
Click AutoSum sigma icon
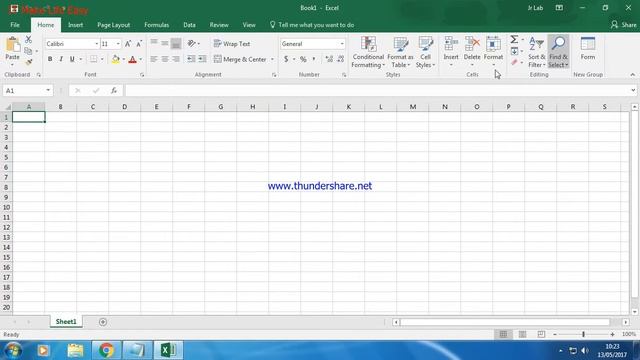pos(514,40)
